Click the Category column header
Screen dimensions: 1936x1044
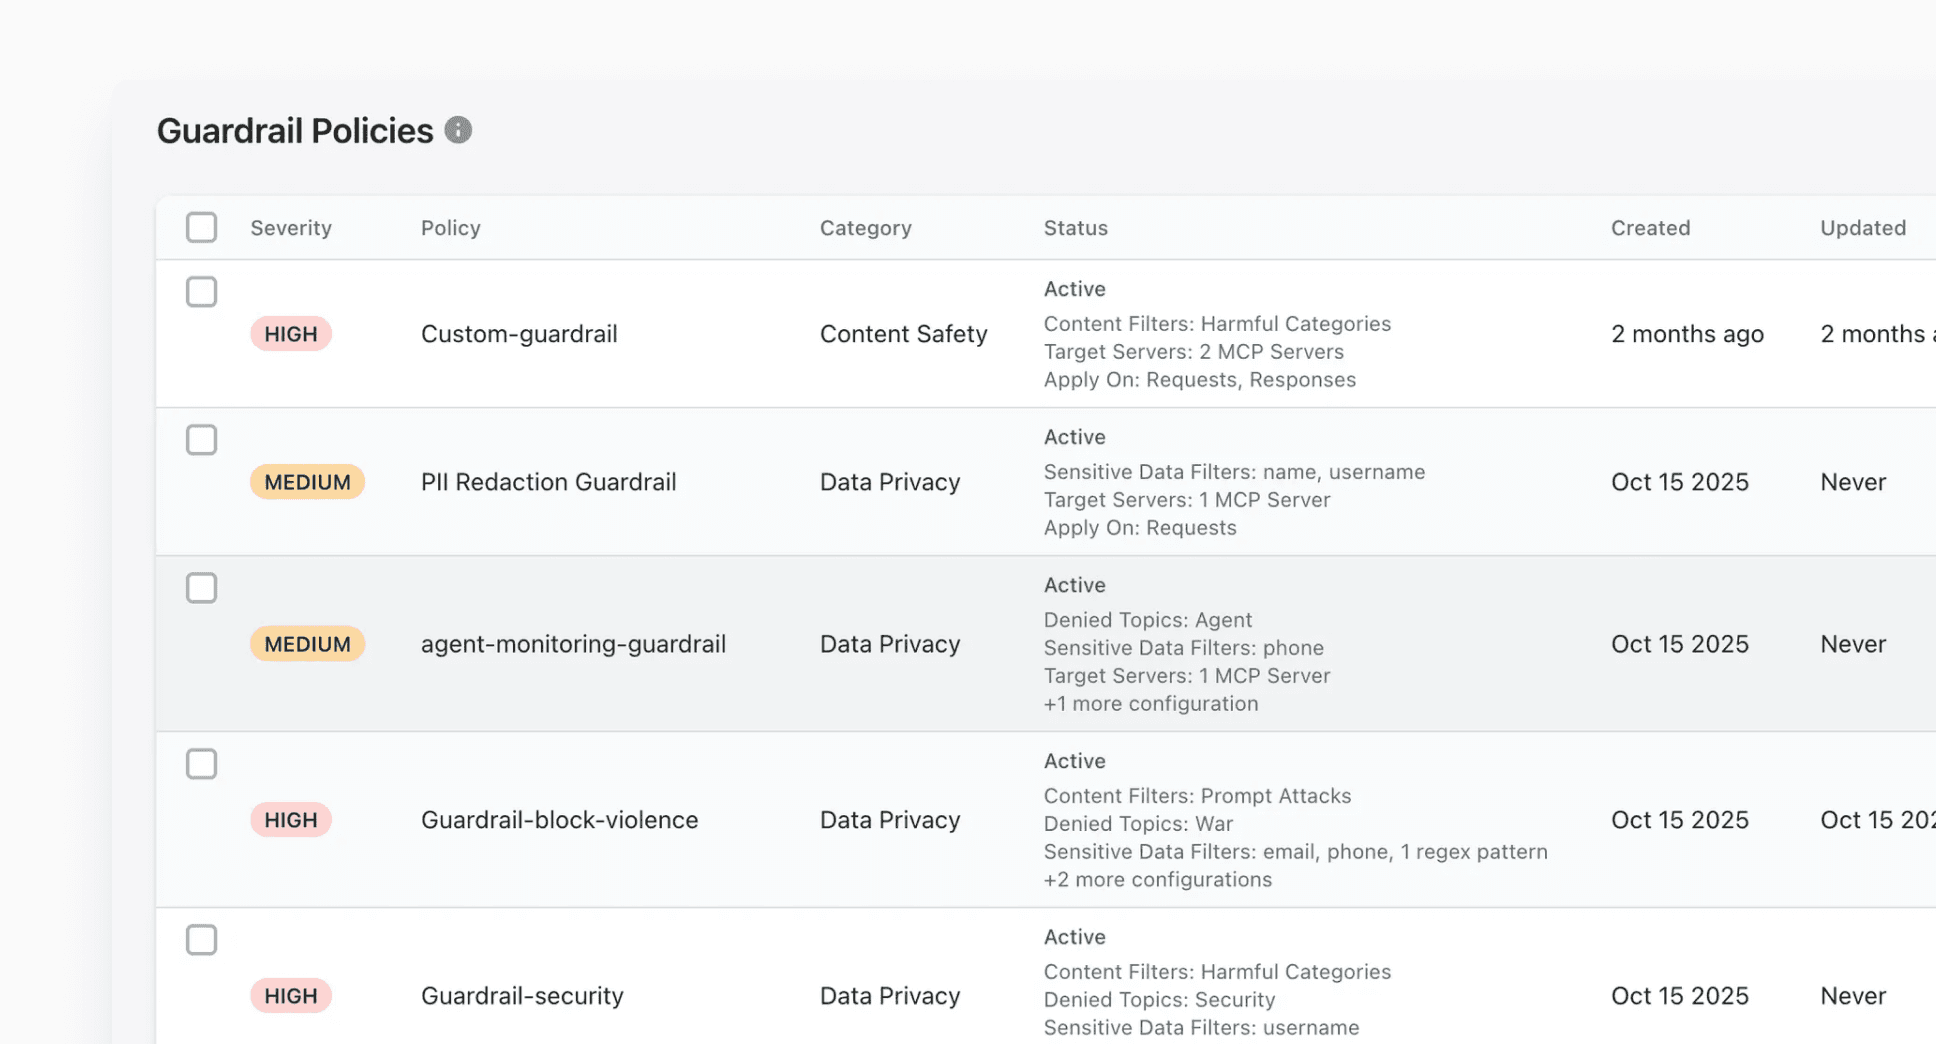865,228
